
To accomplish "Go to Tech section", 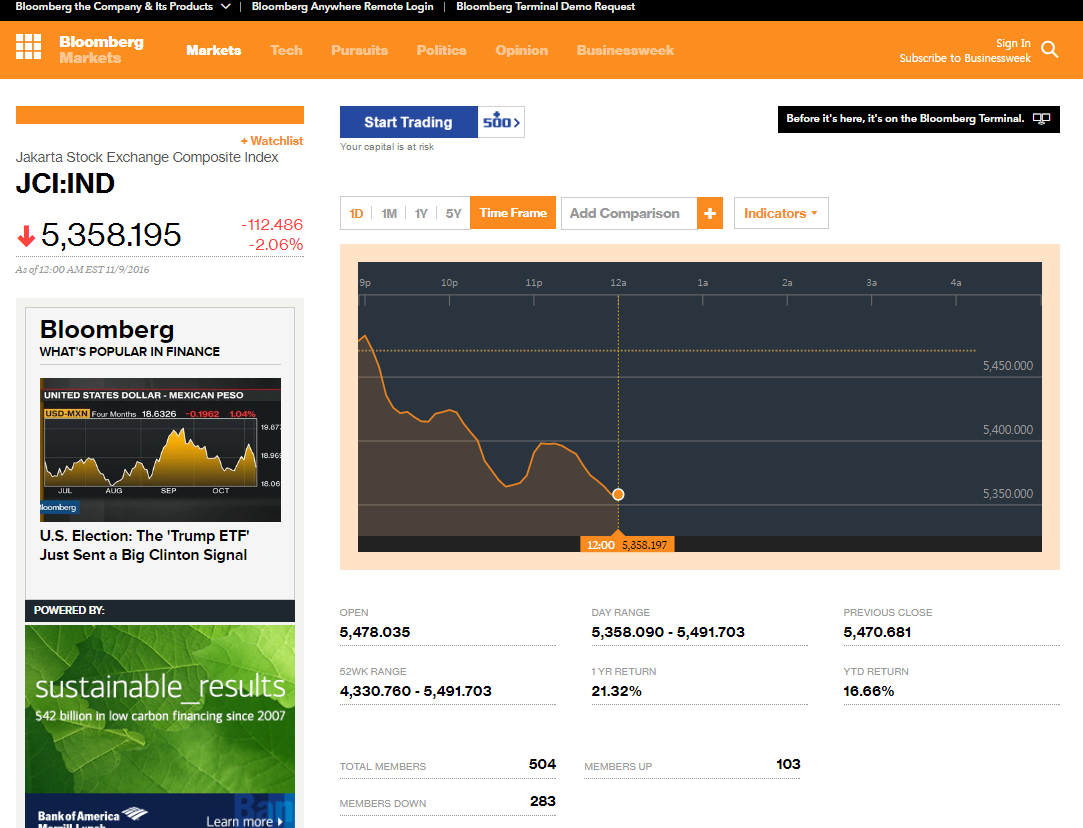I will [286, 50].
